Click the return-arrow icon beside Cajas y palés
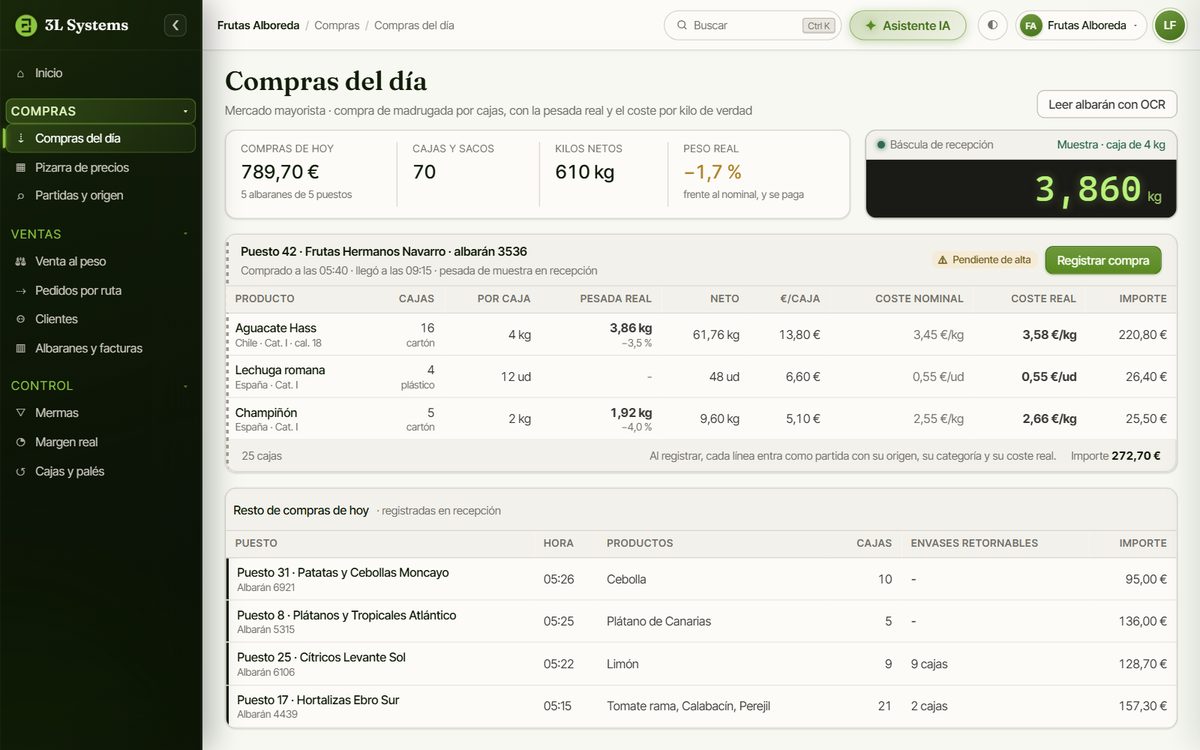The height and width of the screenshot is (750, 1200). (20, 472)
